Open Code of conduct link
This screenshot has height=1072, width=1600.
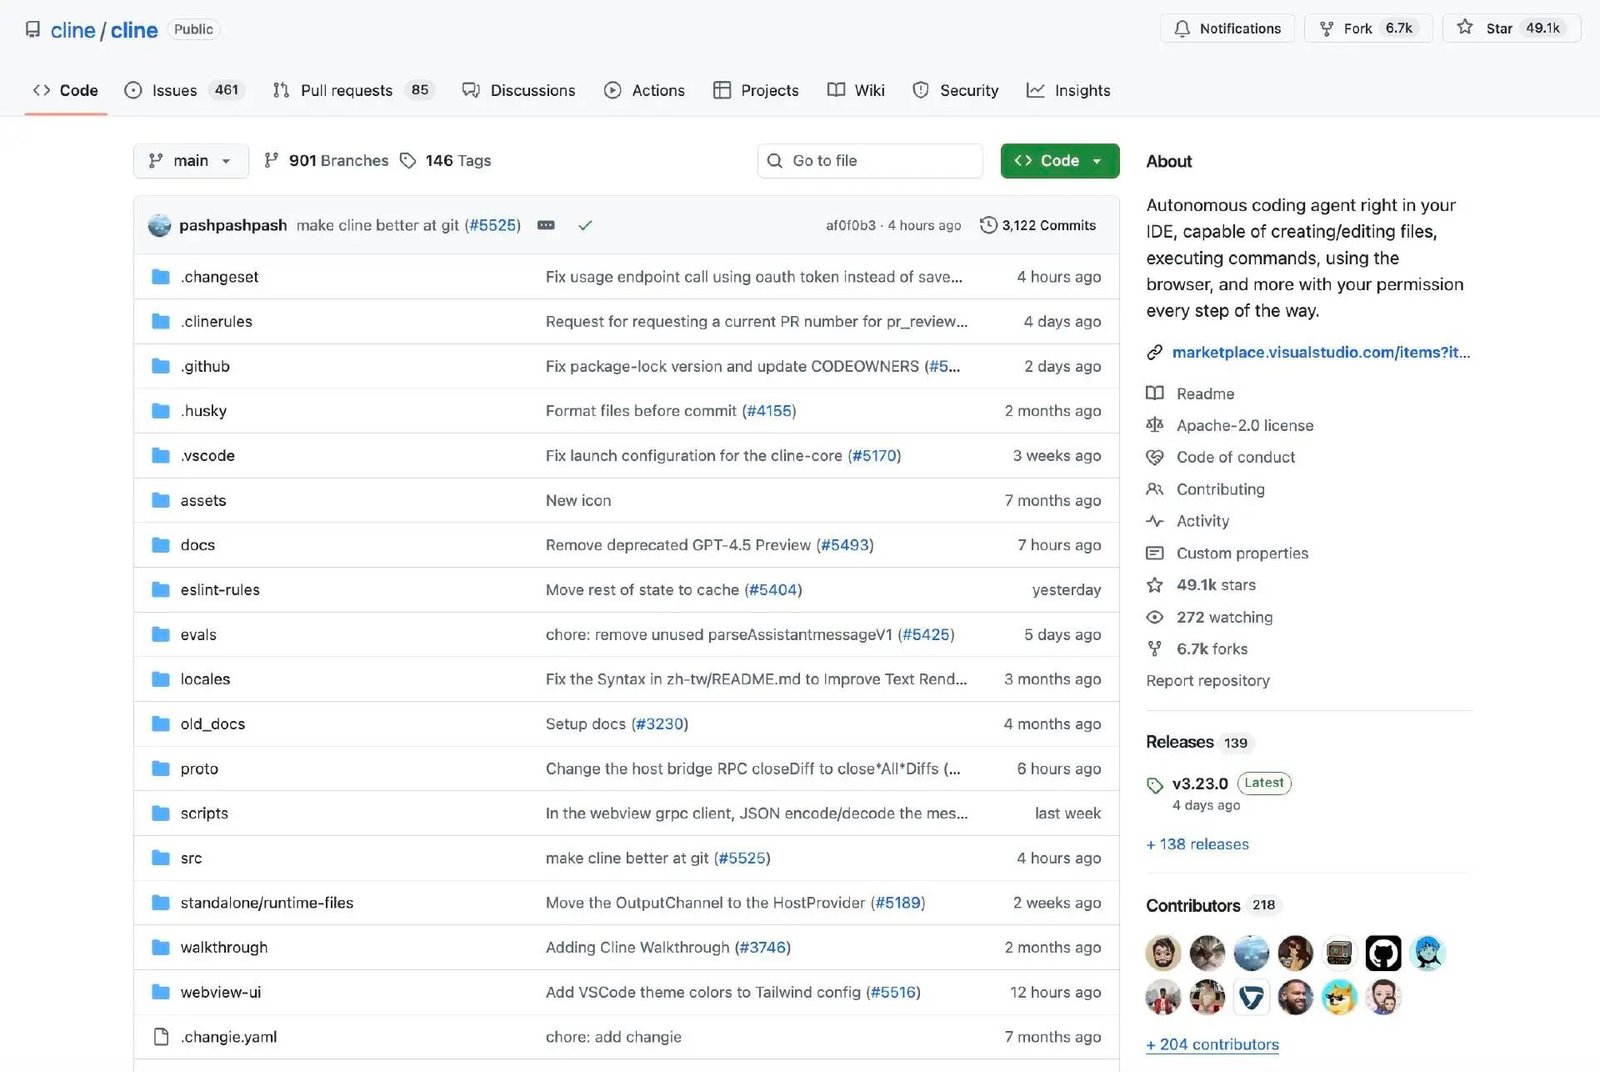(x=1236, y=457)
